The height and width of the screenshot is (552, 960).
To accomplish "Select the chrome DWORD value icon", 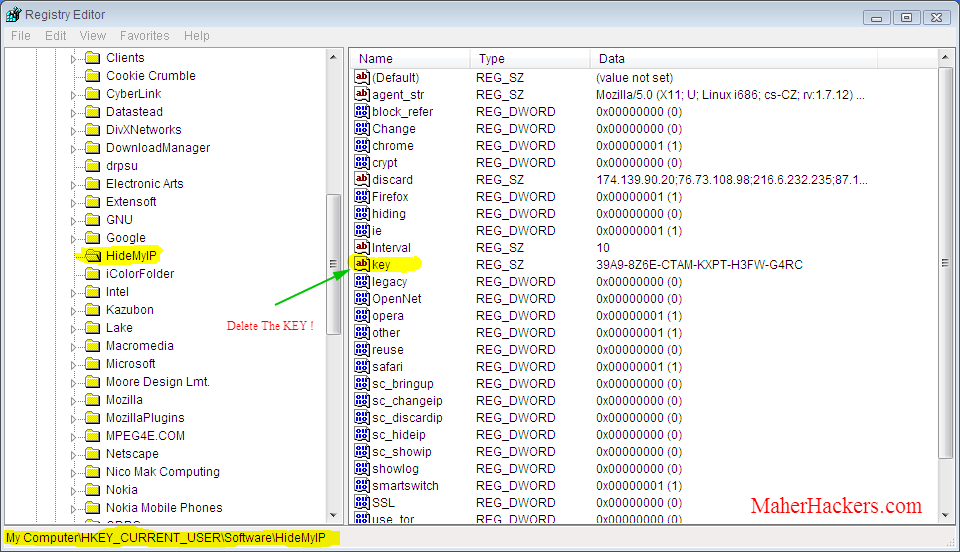I will click(362, 146).
